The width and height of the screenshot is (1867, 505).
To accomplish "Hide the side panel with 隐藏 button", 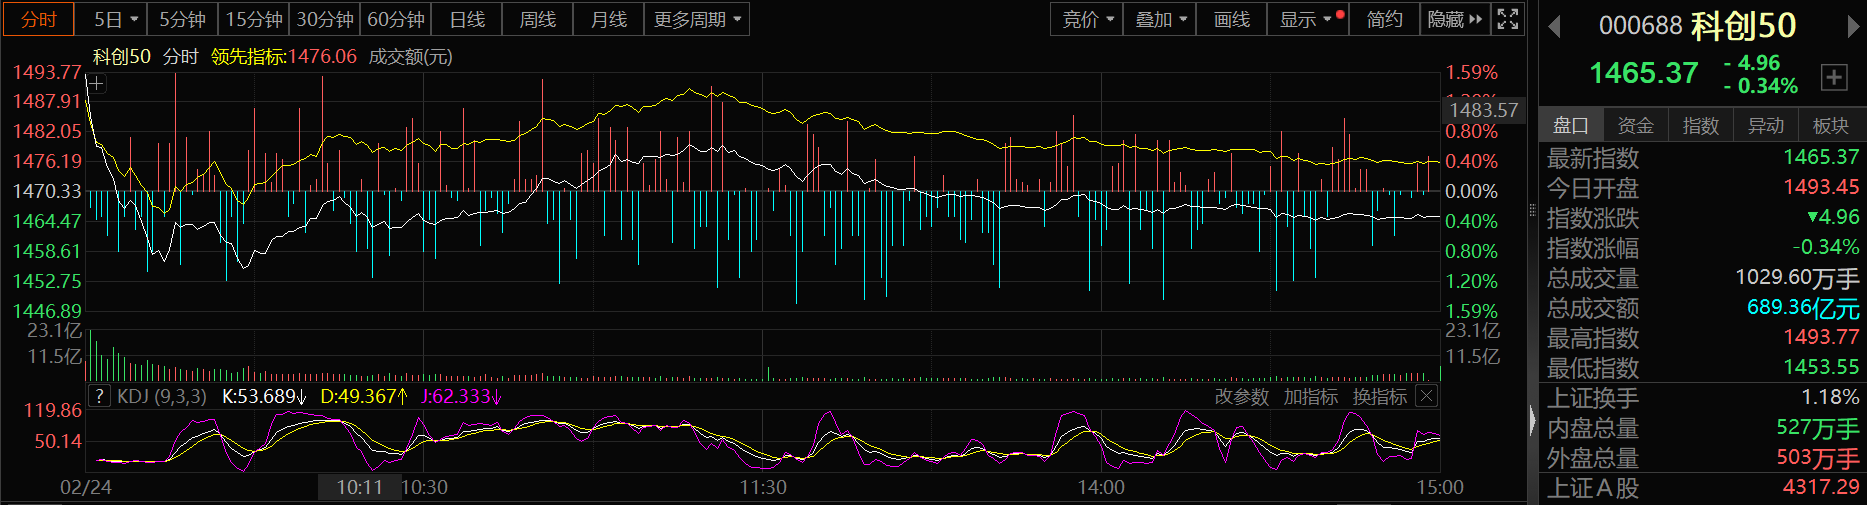I will click(1454, 19).
